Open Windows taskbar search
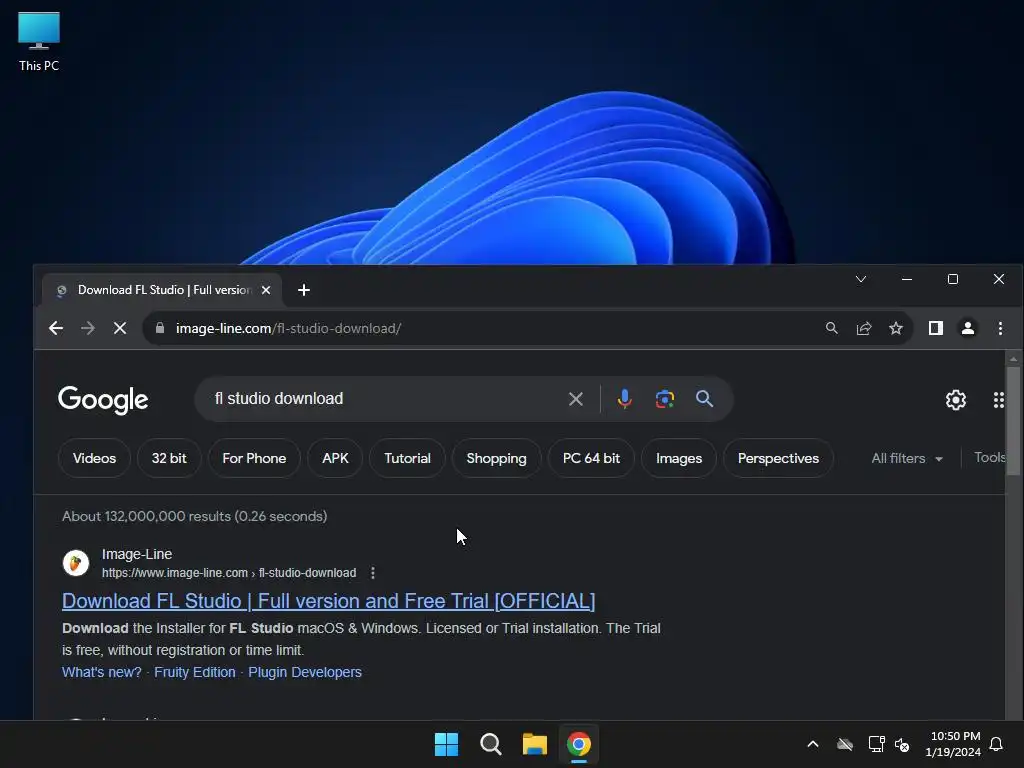 pos(490,744)
